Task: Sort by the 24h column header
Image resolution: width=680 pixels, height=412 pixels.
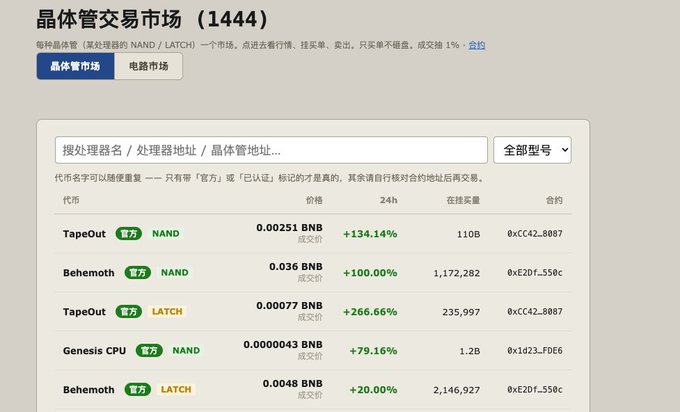Action: [389, 200]
